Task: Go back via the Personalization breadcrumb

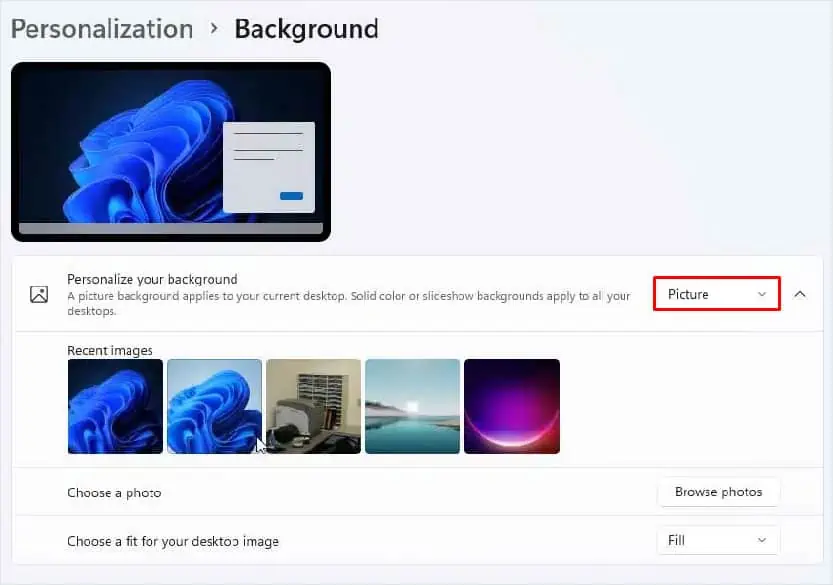Action: (100, 29)
